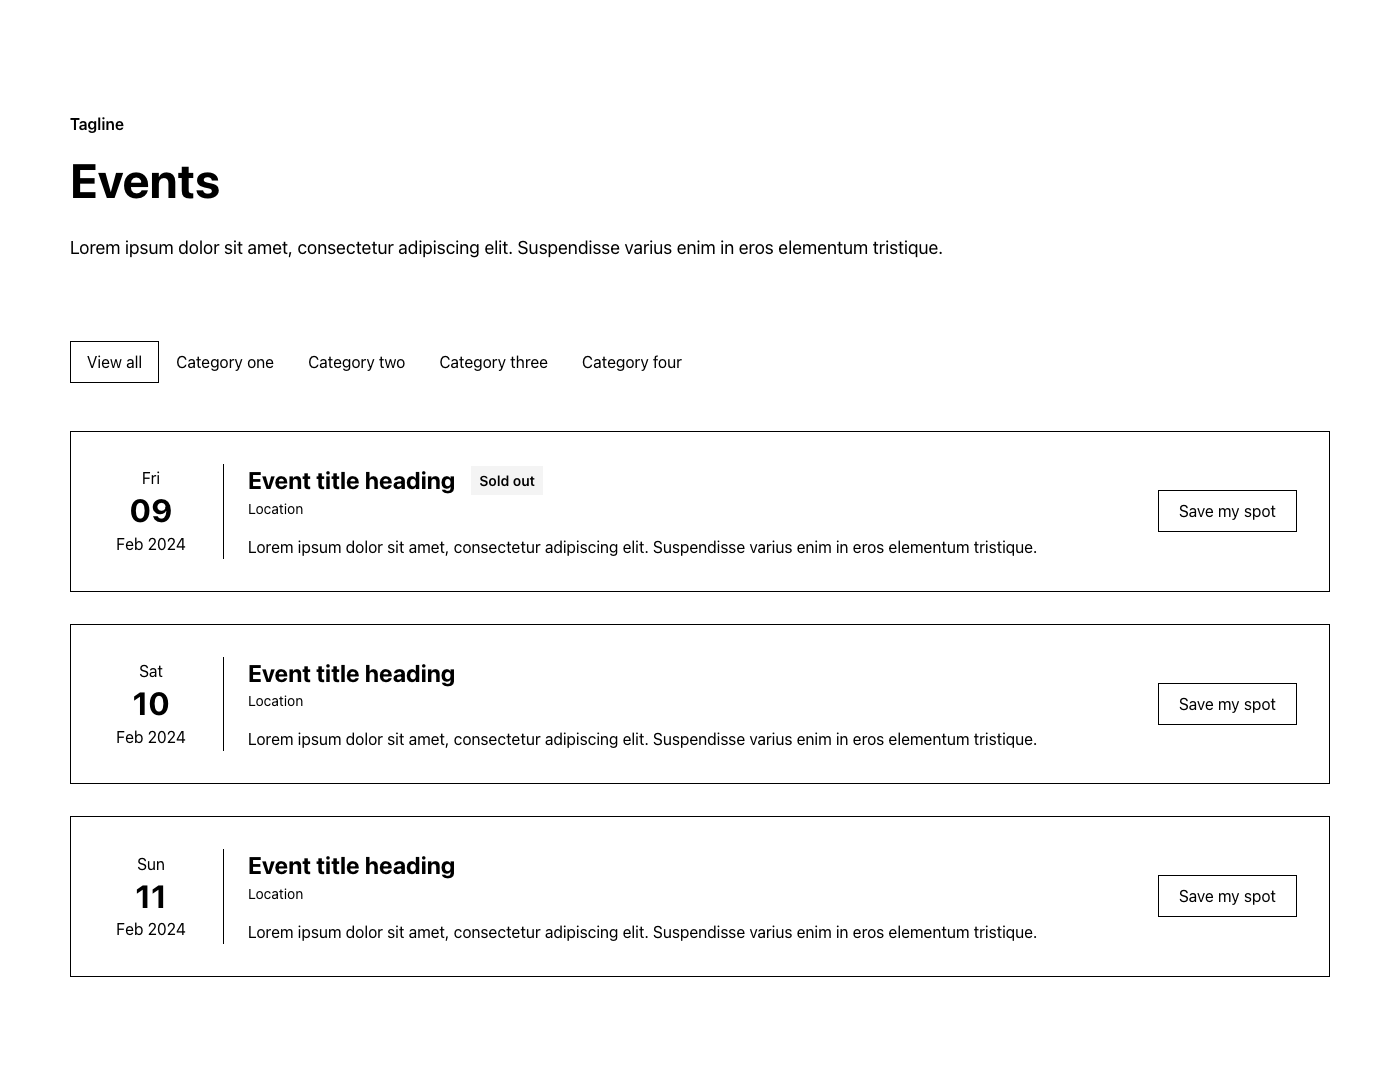The height and width of the screenshot is (1088, 1400).
Task: Click the Sun 11 Feb 2024 date block
Action: [151, 896]
